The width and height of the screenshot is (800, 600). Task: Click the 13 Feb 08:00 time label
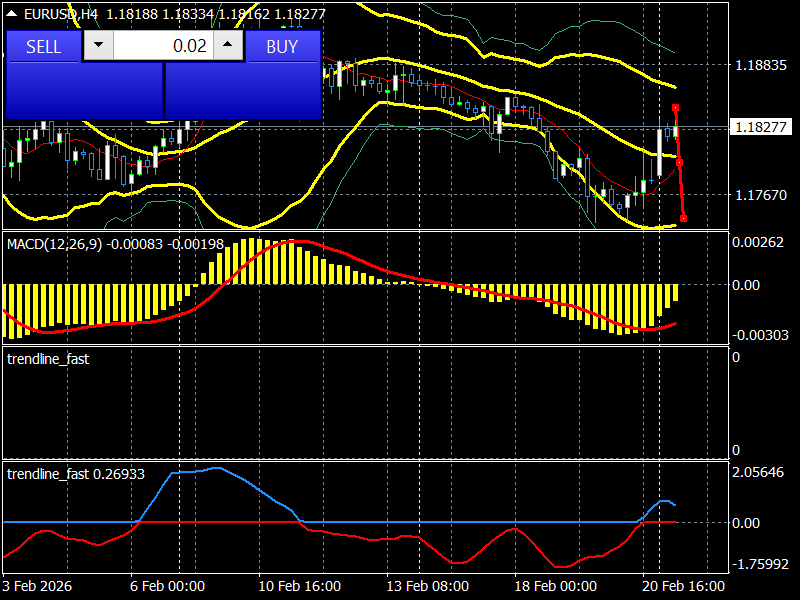[428, 586]
